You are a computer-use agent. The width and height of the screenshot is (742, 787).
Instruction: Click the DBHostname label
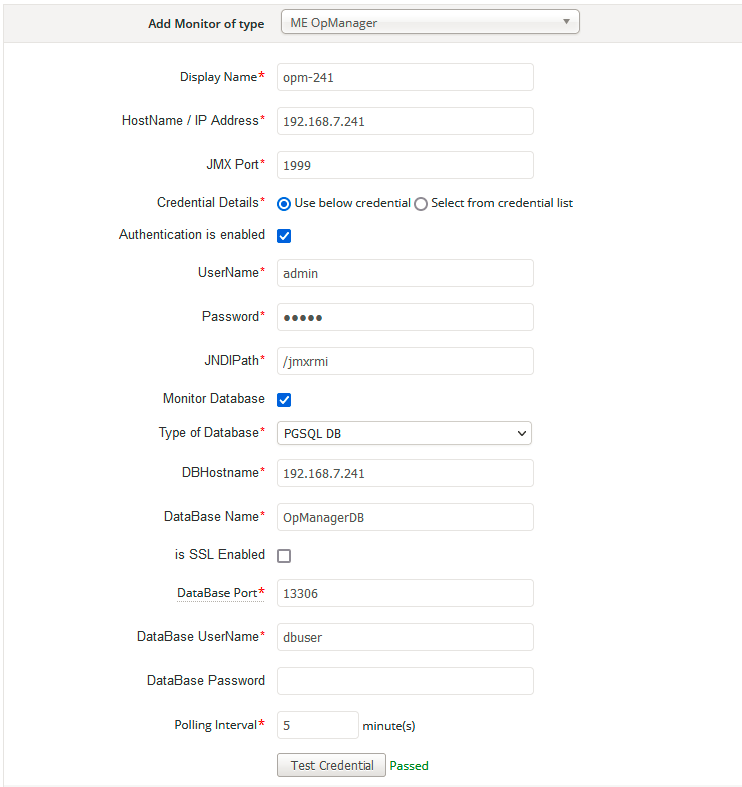pyautogui.click(x=223, y=472)
